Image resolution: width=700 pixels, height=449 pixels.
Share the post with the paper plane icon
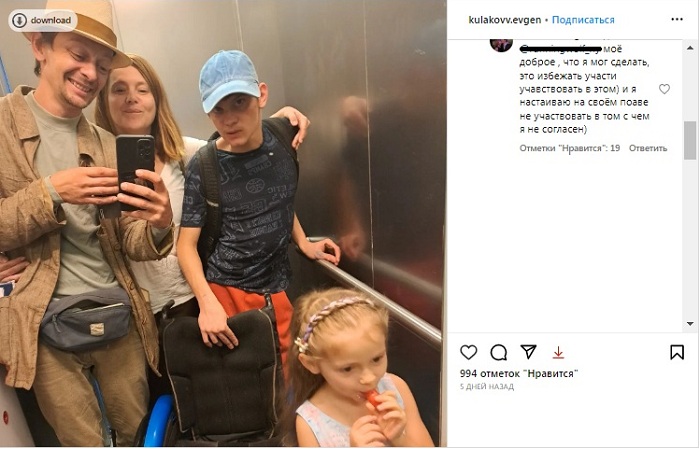(x=529, y=352)
